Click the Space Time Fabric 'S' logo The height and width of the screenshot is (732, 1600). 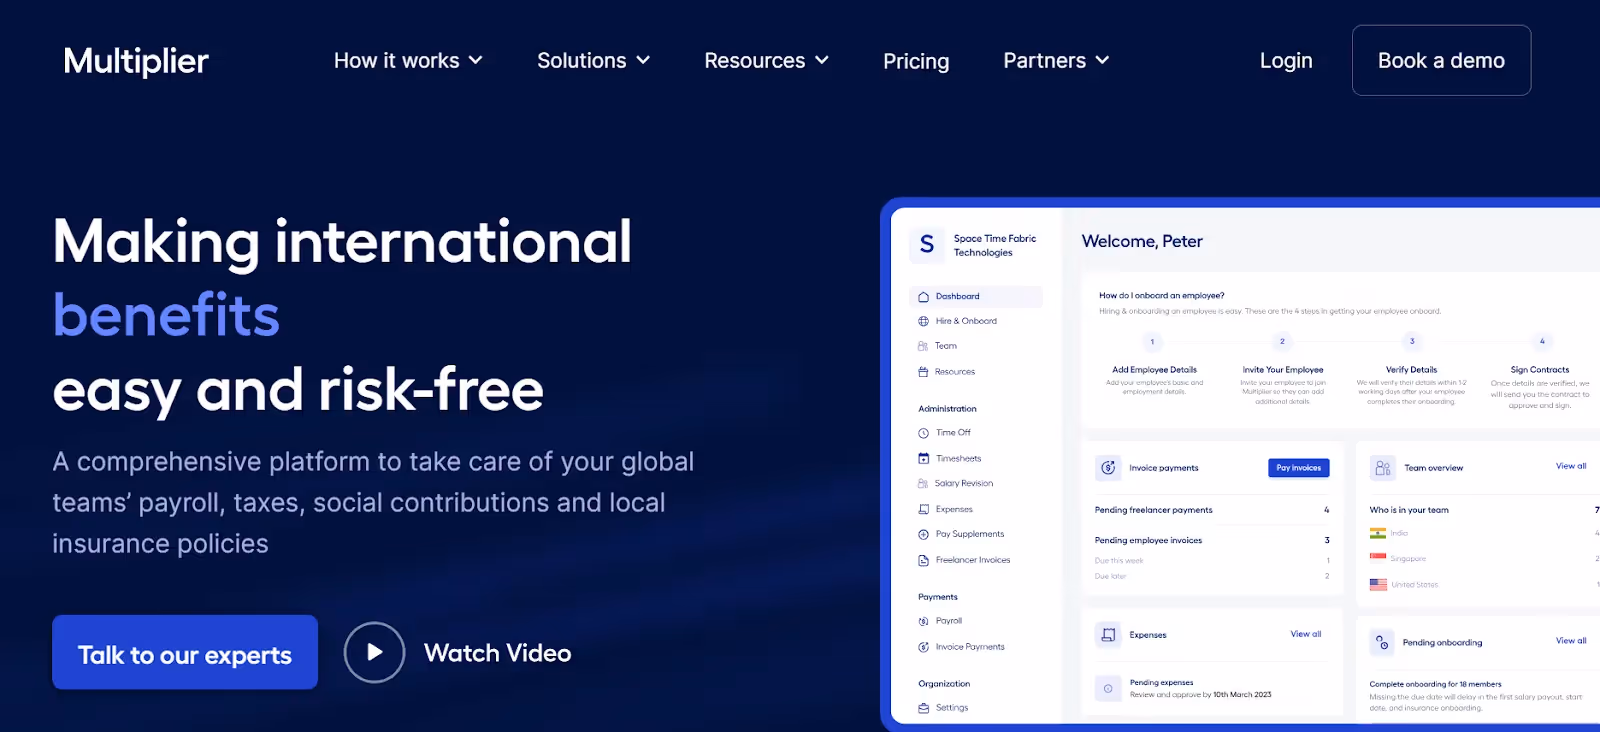(927, 244)
